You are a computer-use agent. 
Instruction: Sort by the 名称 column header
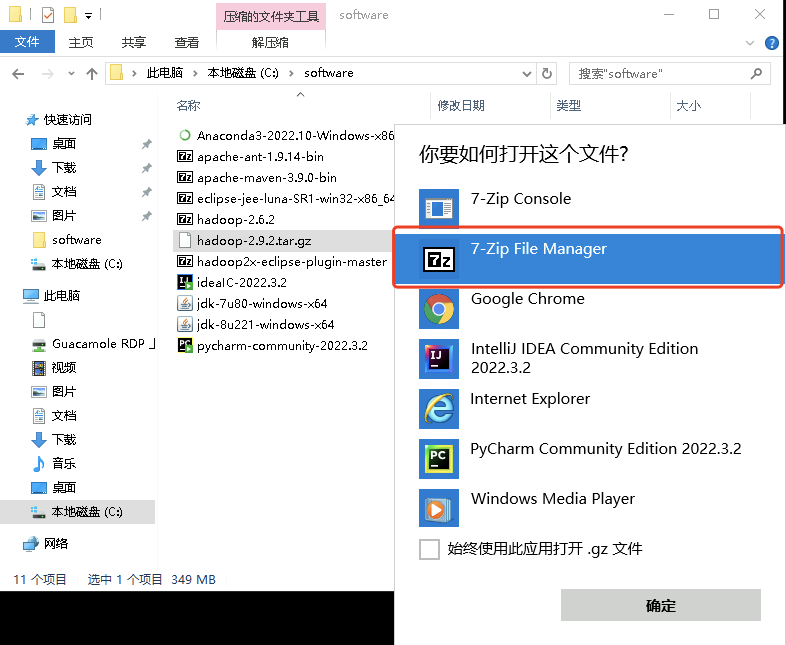pyautogui.click(x=188, y=106)
